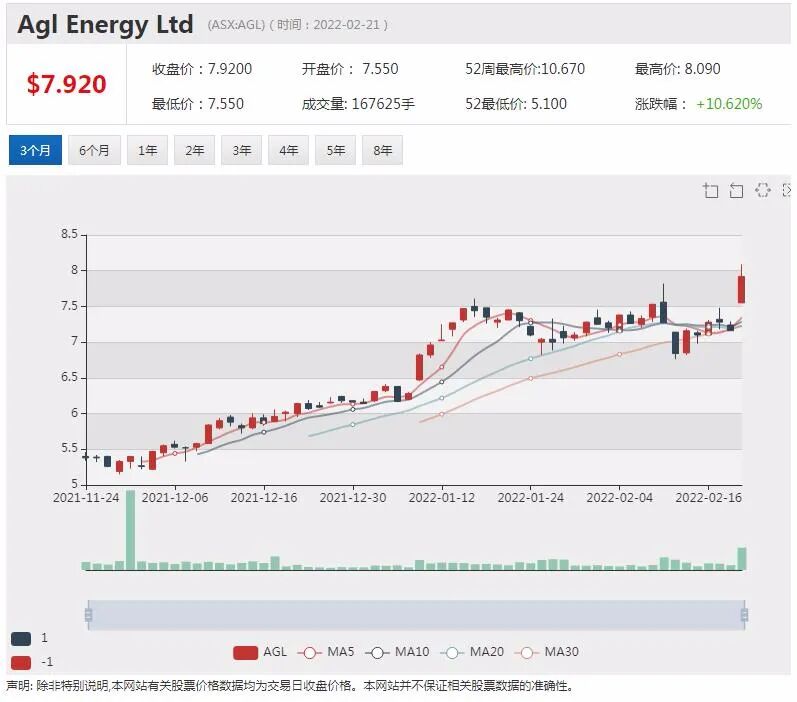Choose the 5年 time range tab
The width and height of the screenshot is (797, 702).
pos(335,150)
